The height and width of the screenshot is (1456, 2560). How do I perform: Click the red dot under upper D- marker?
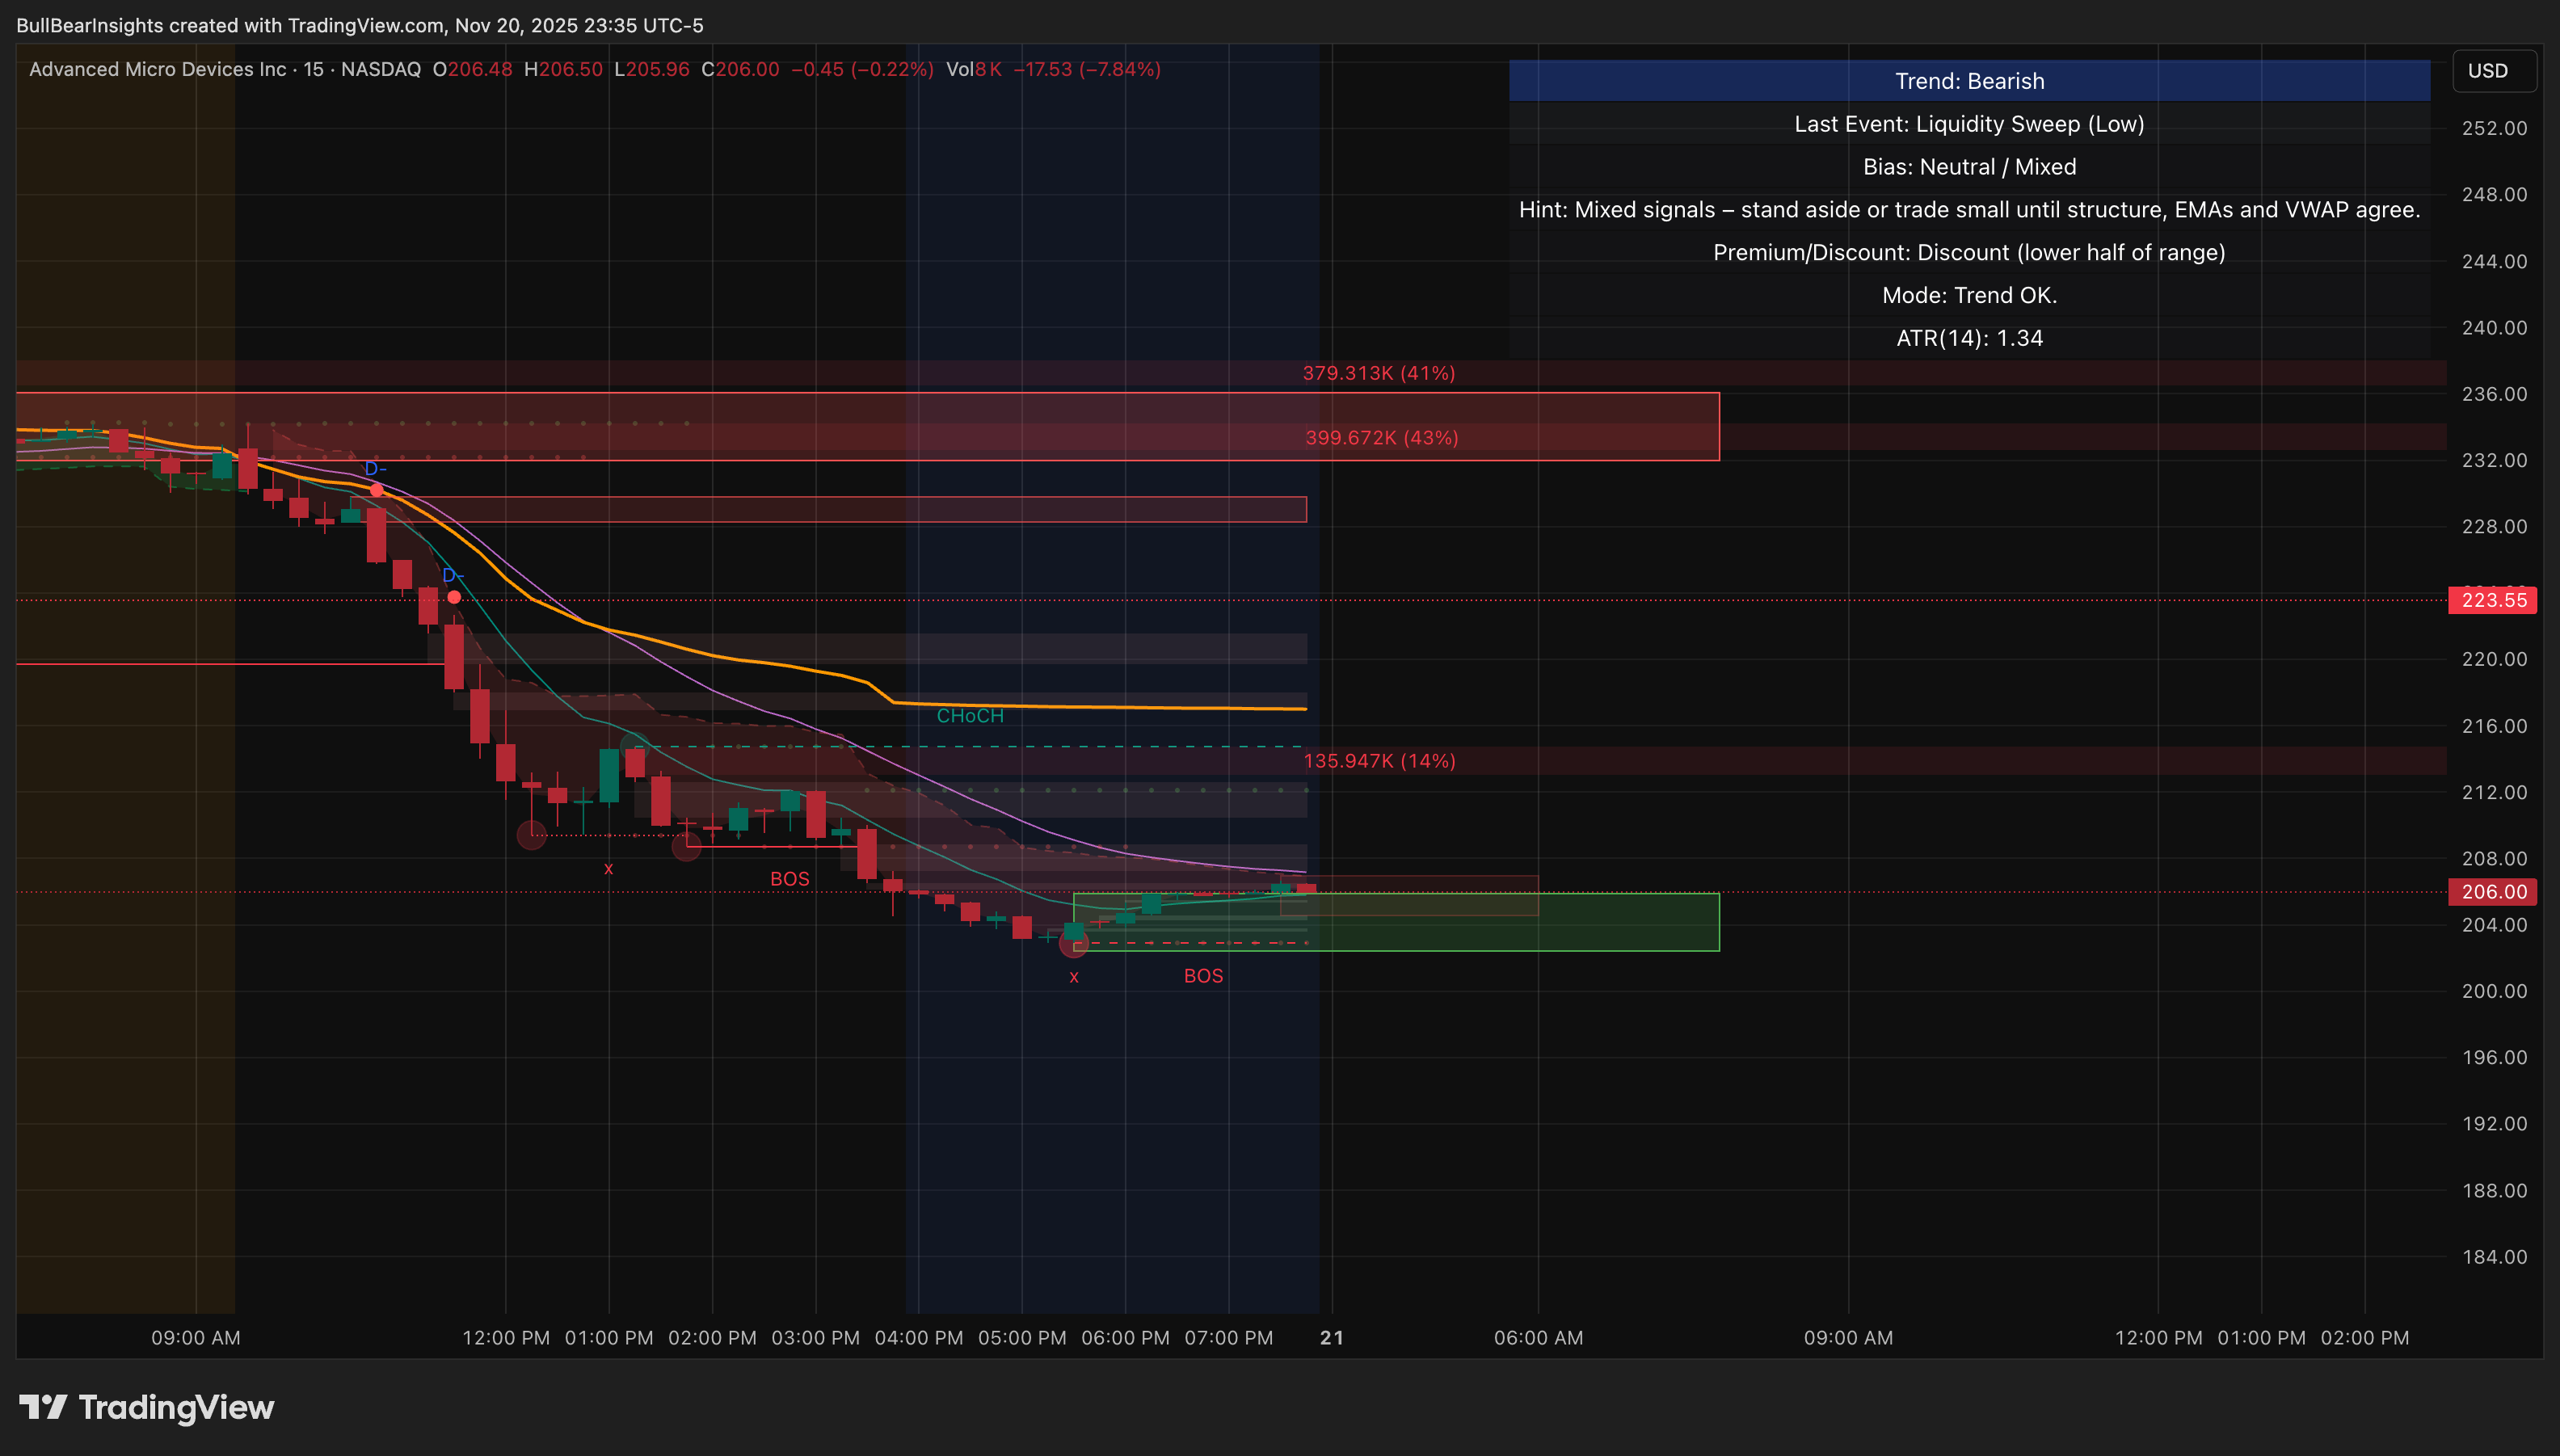pyautogui.click(x=376, y=490)
